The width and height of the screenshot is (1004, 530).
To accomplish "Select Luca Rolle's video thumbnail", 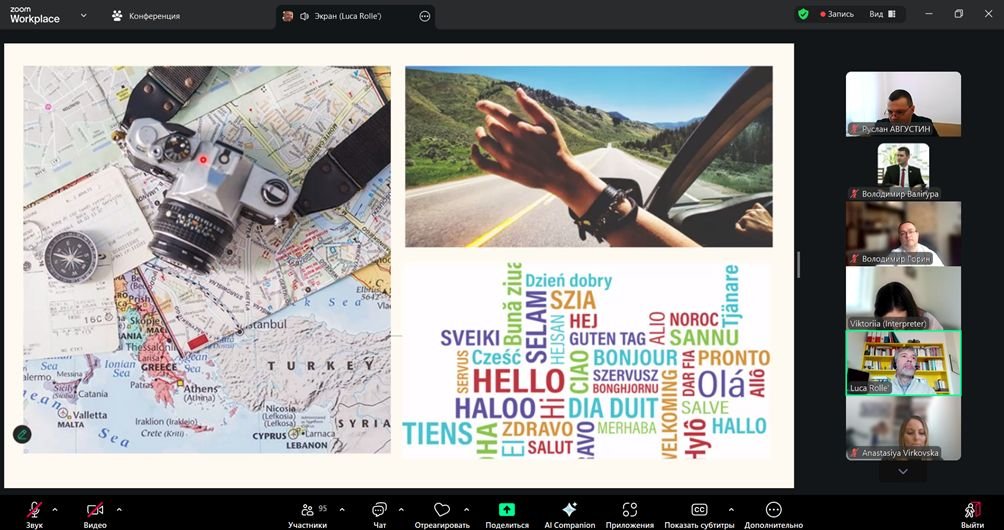I will (903, 363).
